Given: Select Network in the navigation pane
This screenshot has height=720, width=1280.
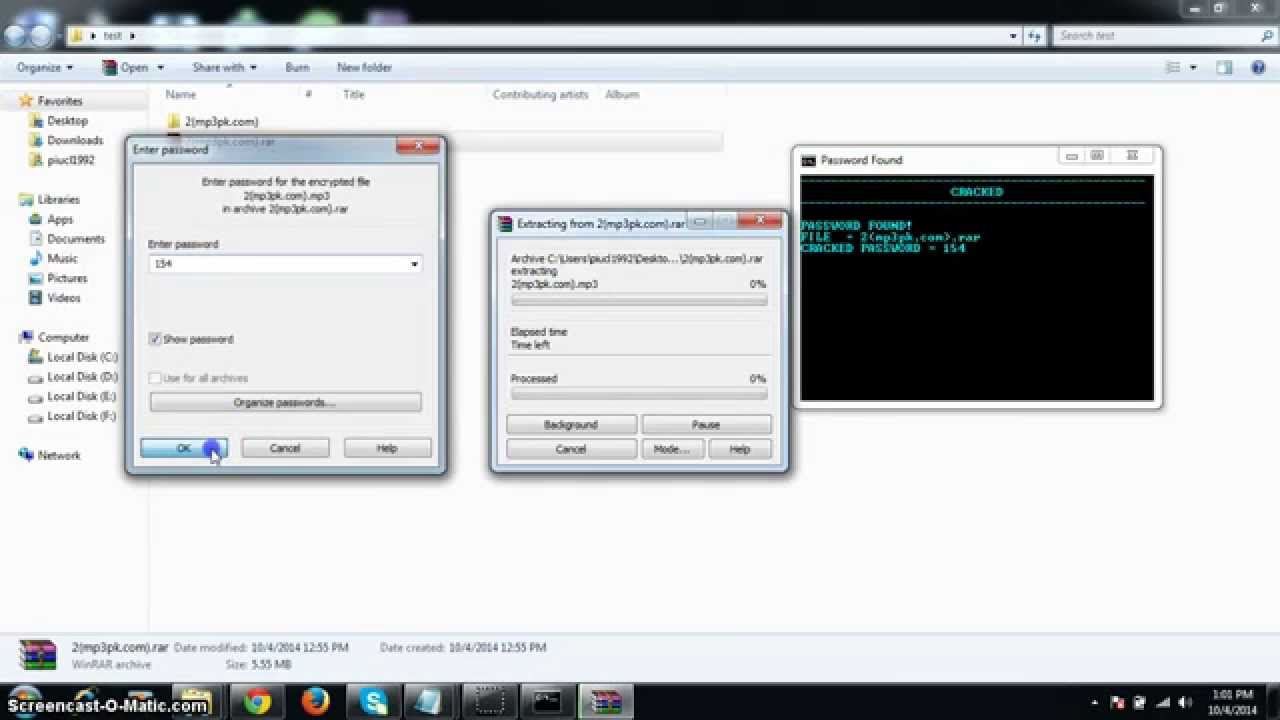Looking at the screenshot, I should coord(59,455).
